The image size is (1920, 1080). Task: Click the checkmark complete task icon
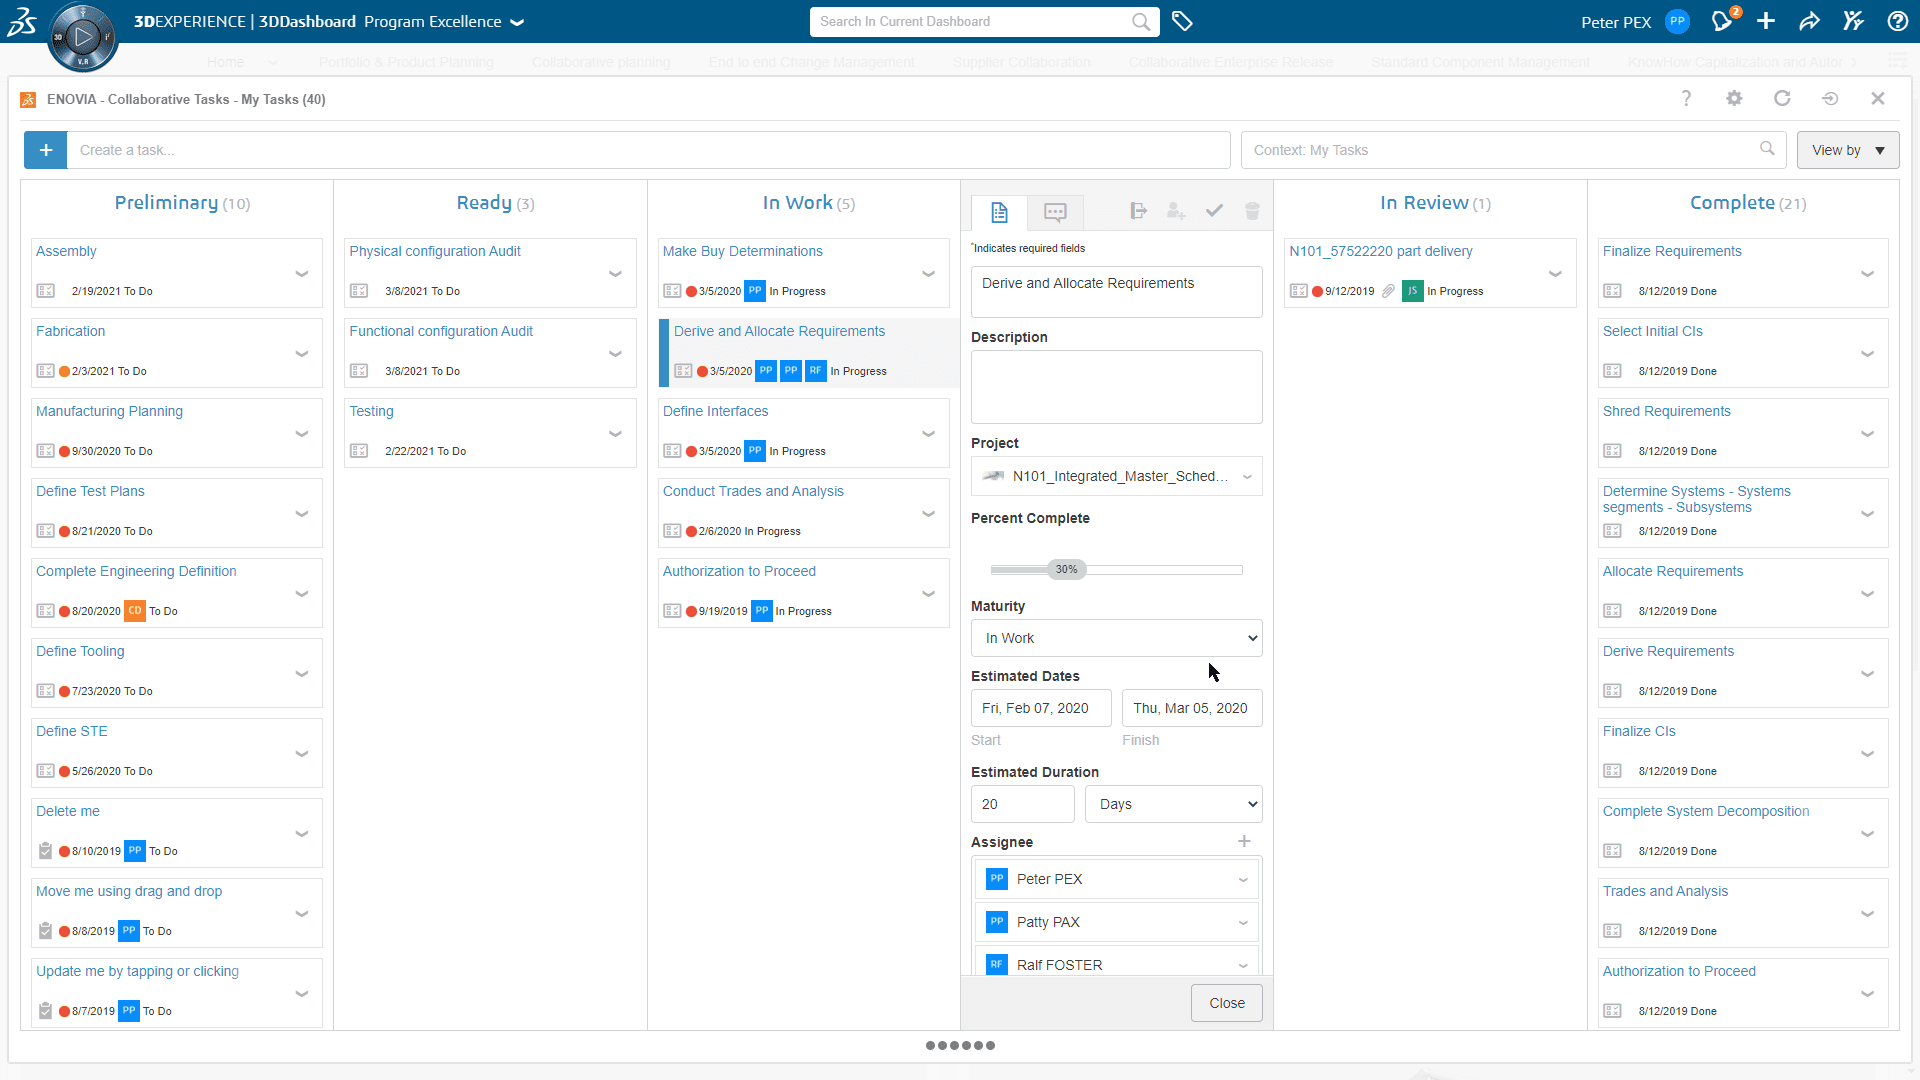point(1214,211)
